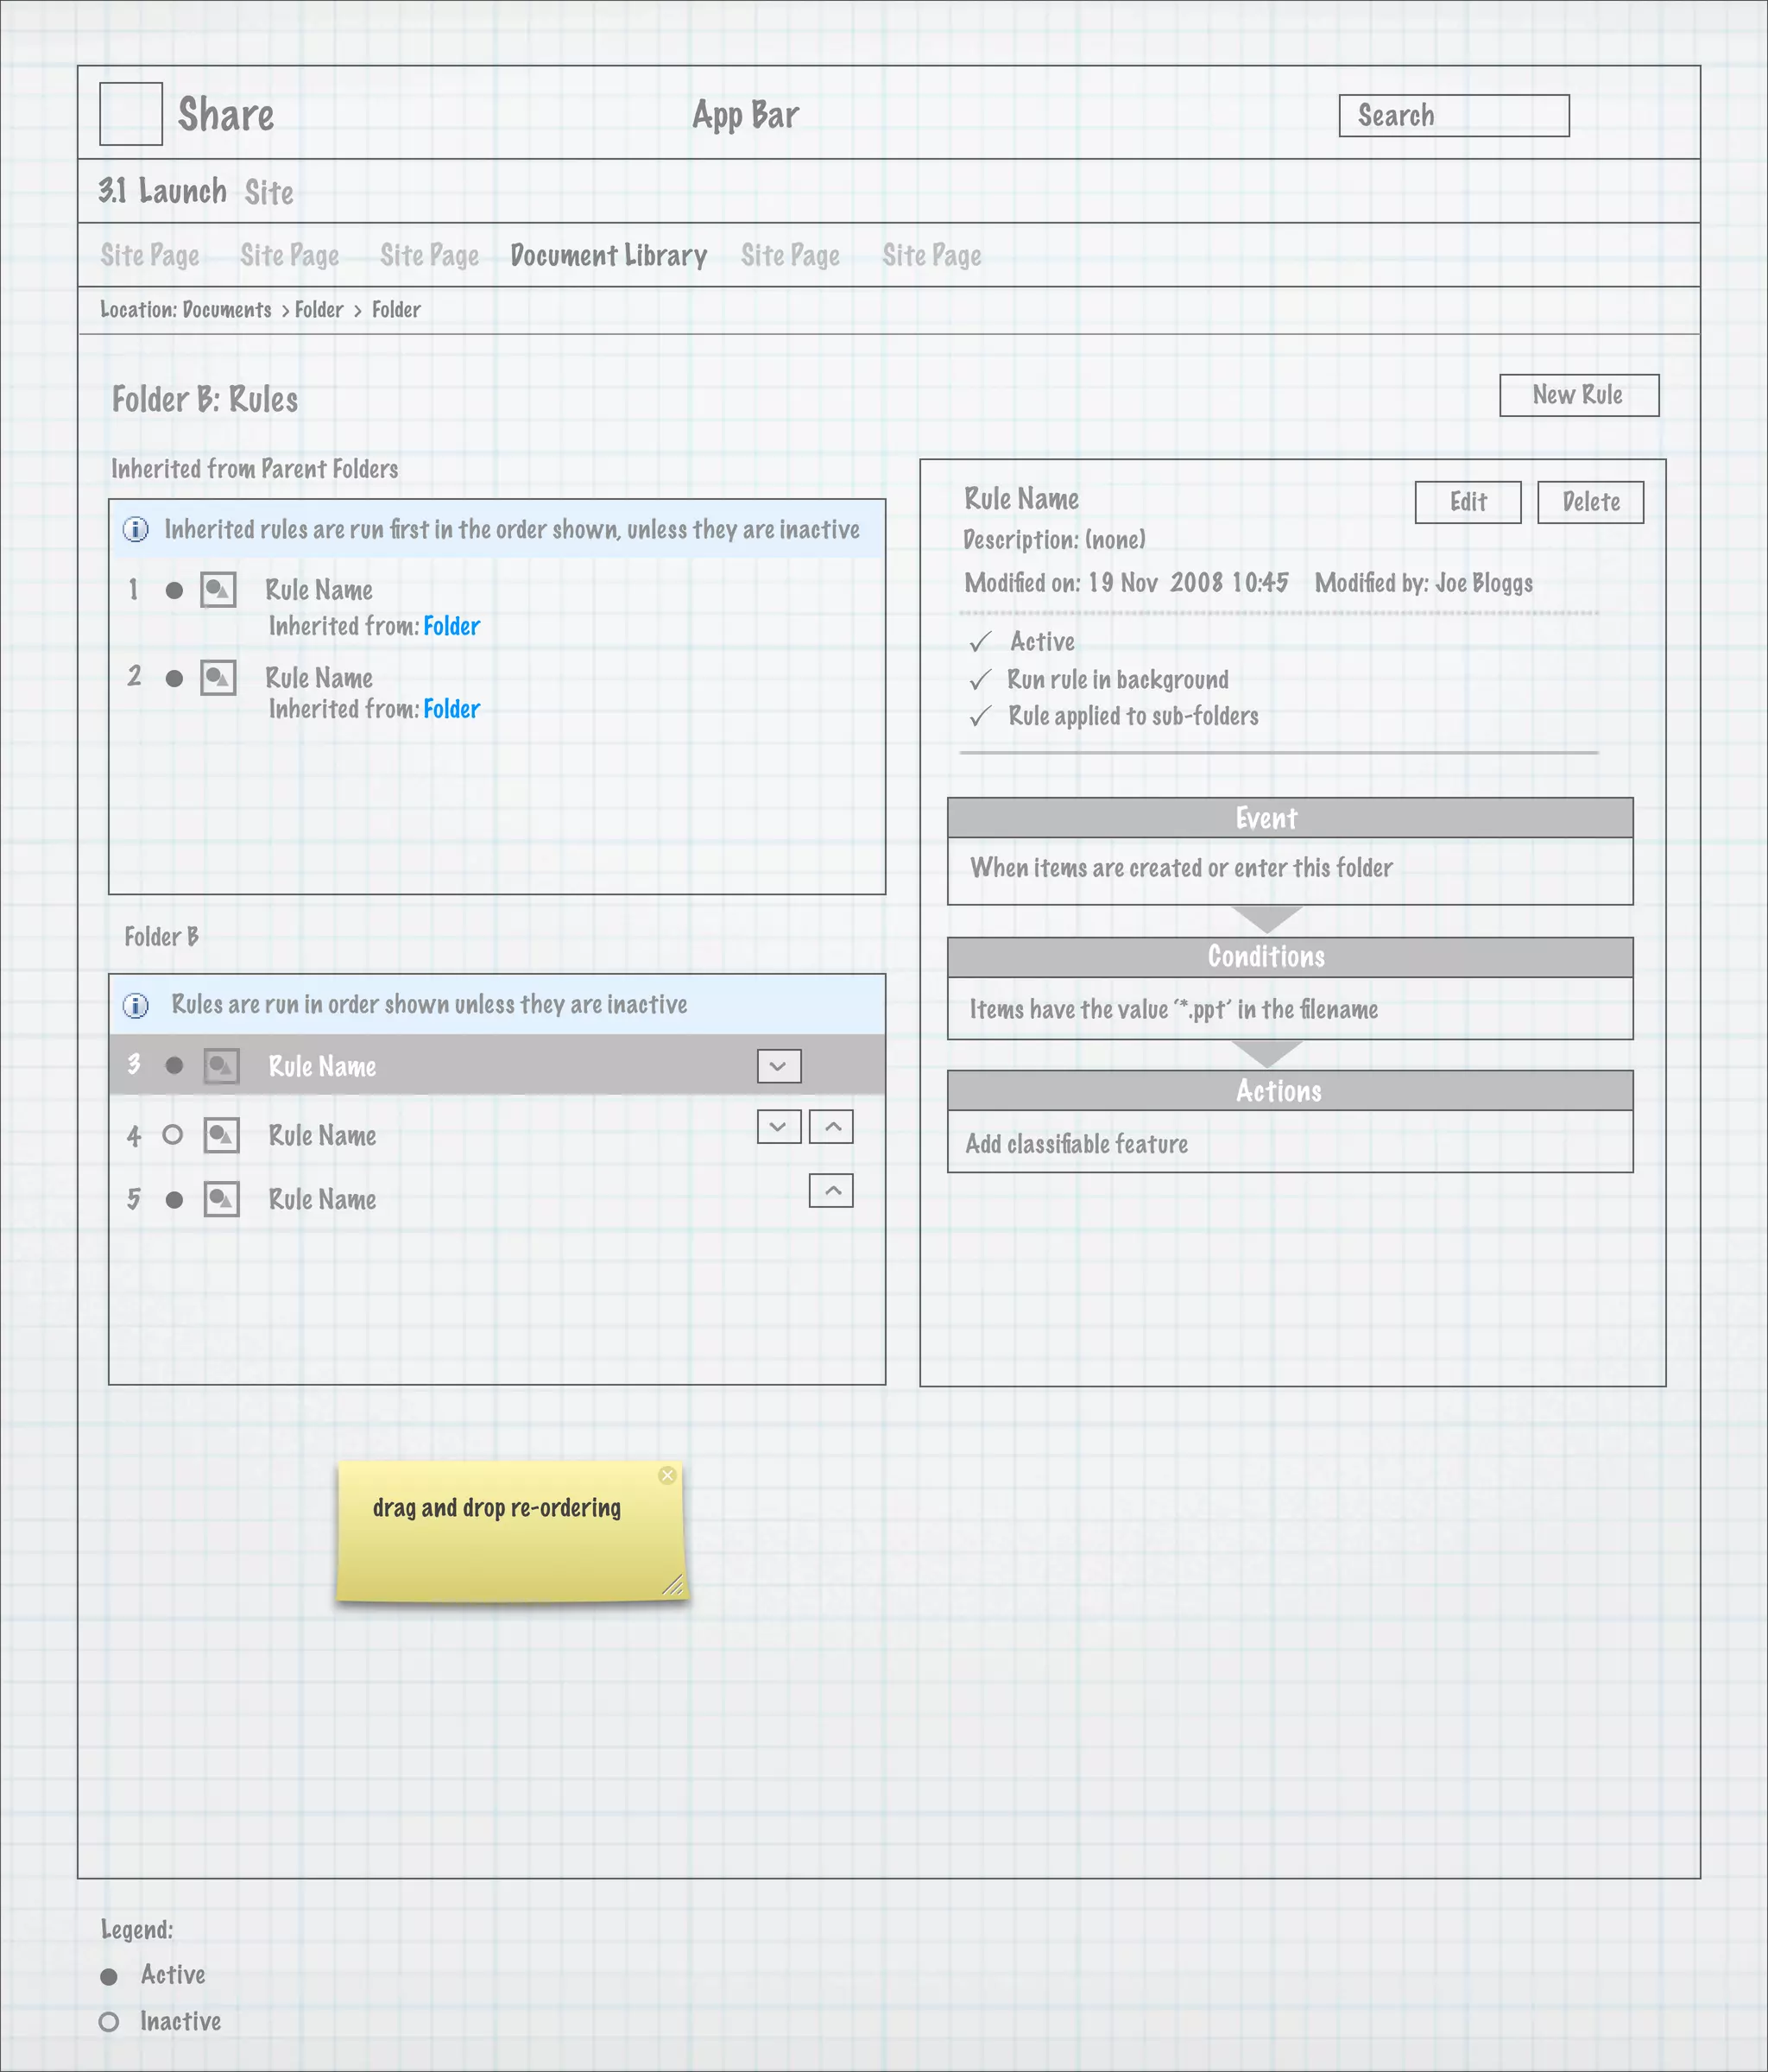1768x2072 pixels.
Task: Move rule 3 down with chevron
Action: pos(779,1067)
